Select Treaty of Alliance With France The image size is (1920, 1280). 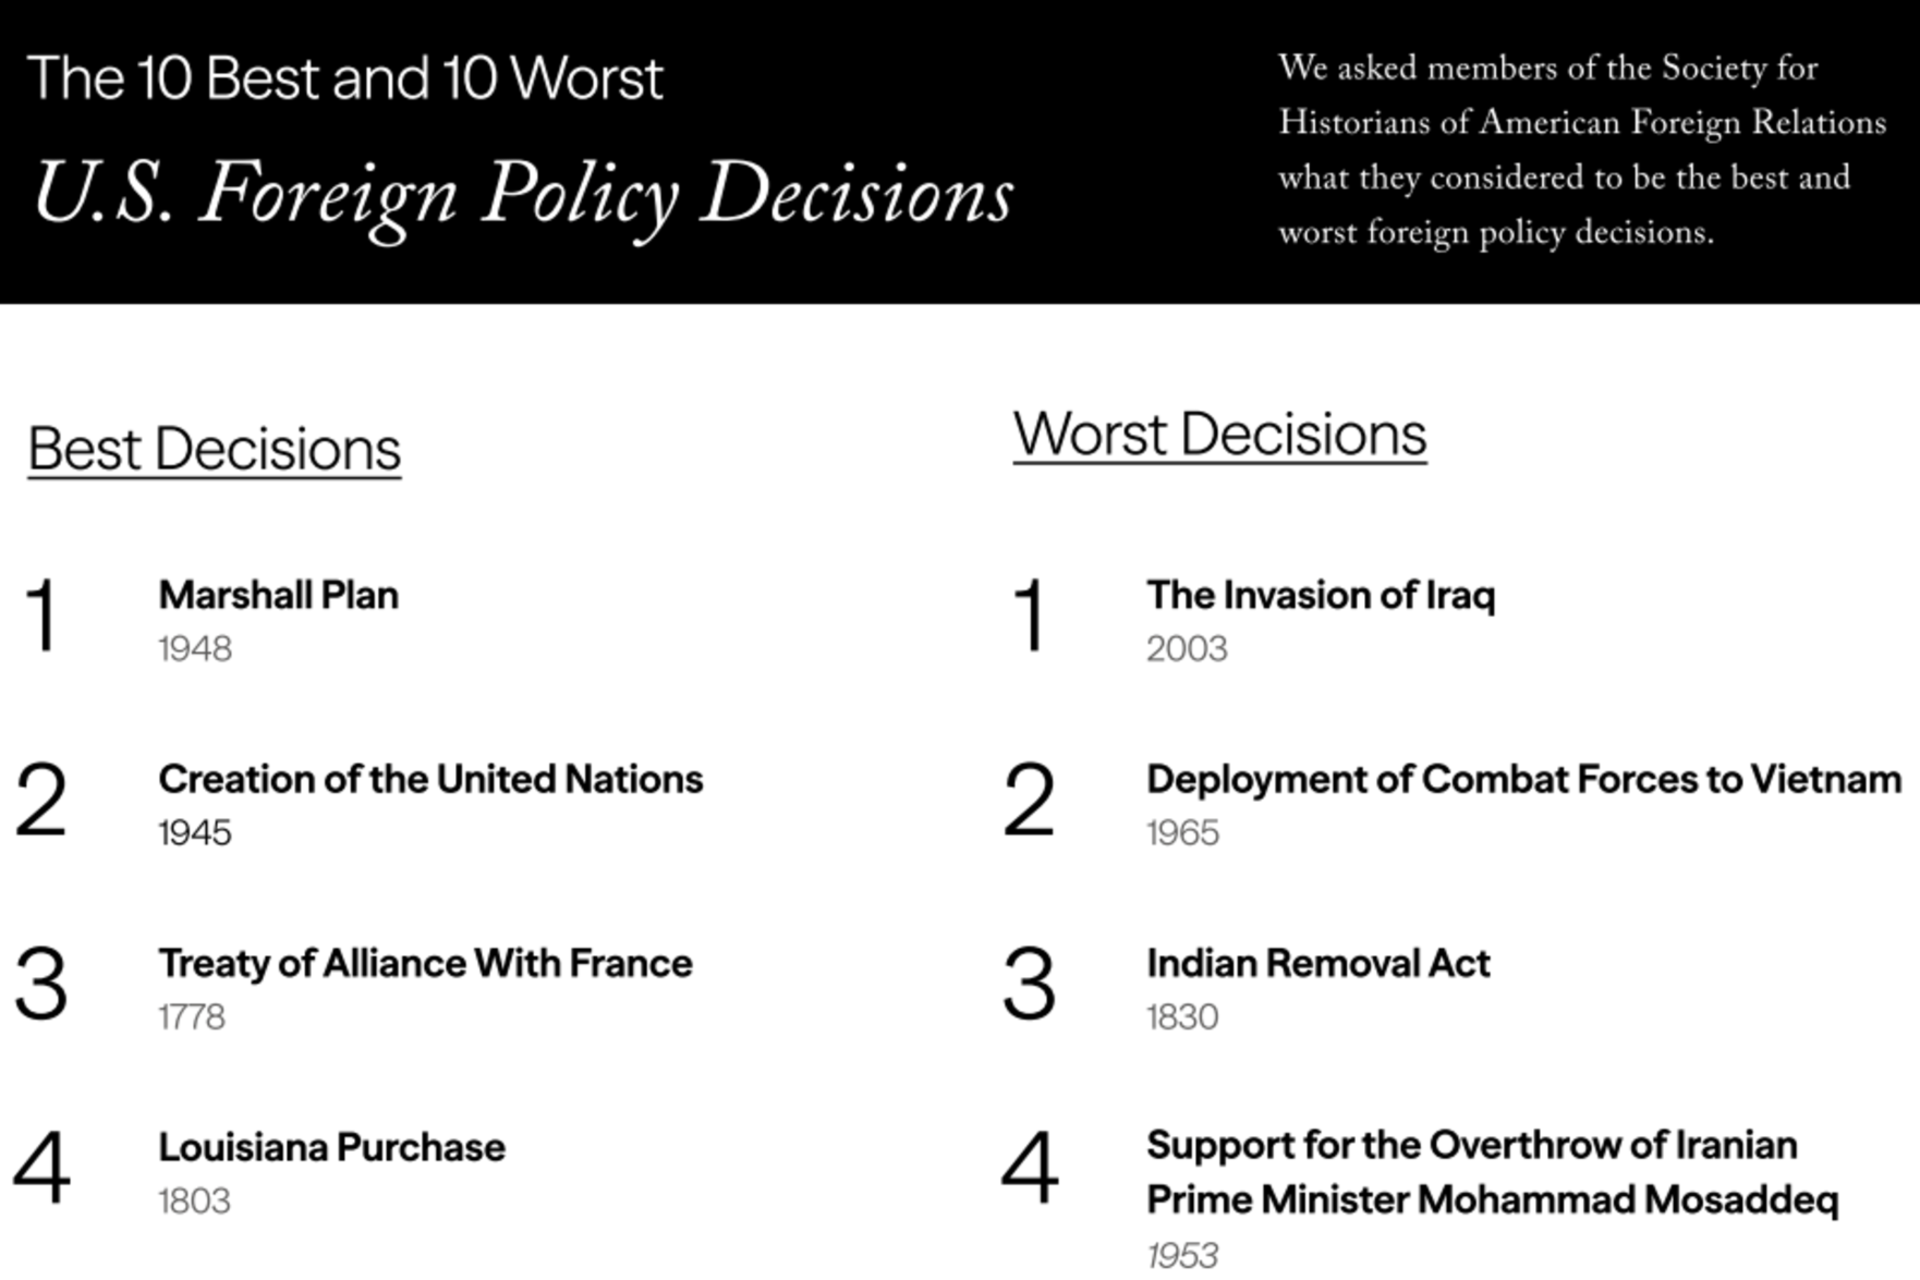pyautogui.click(x=425, y=963)
